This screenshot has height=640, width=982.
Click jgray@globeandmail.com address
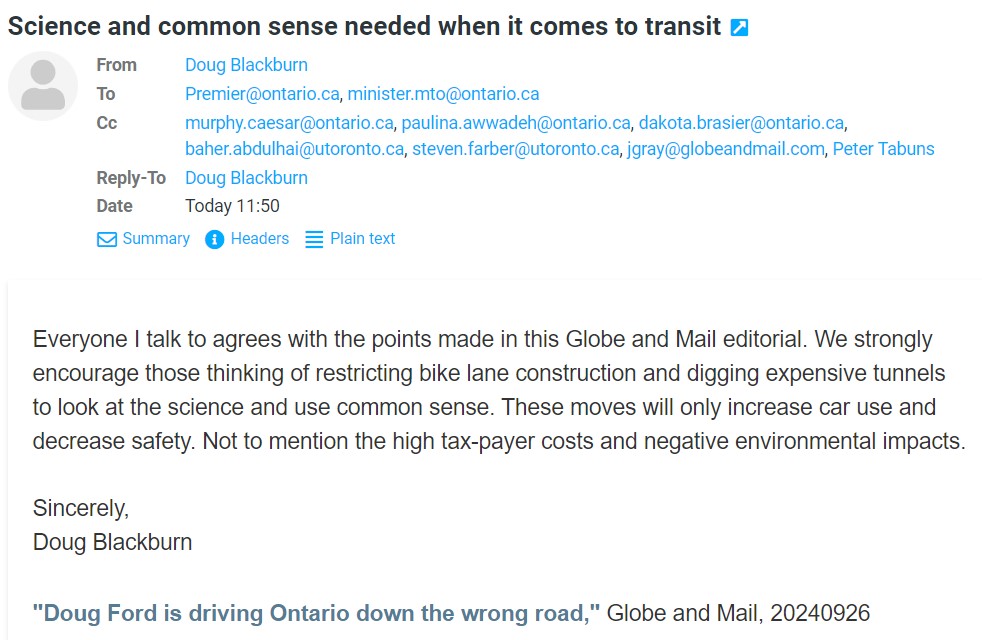pos(727,149)
